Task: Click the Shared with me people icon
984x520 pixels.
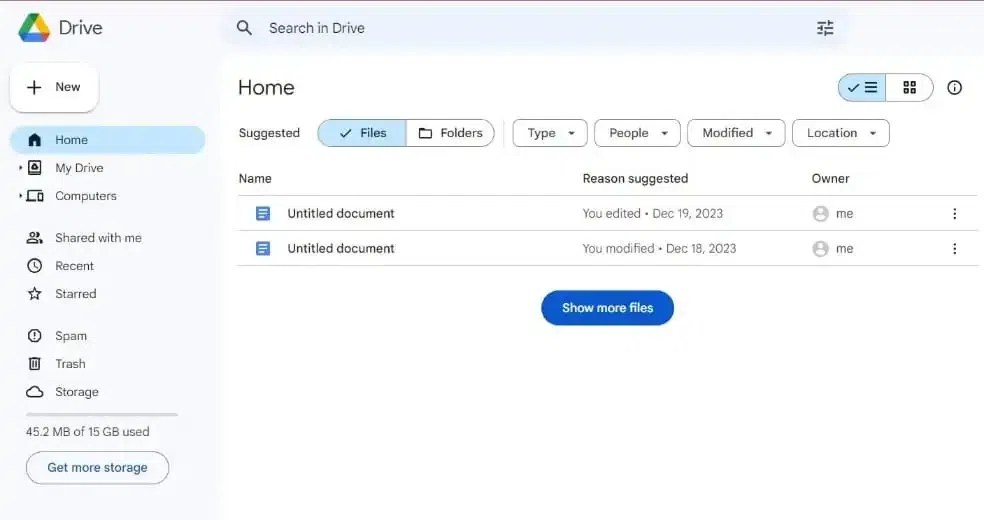Action: pos(35,238)
